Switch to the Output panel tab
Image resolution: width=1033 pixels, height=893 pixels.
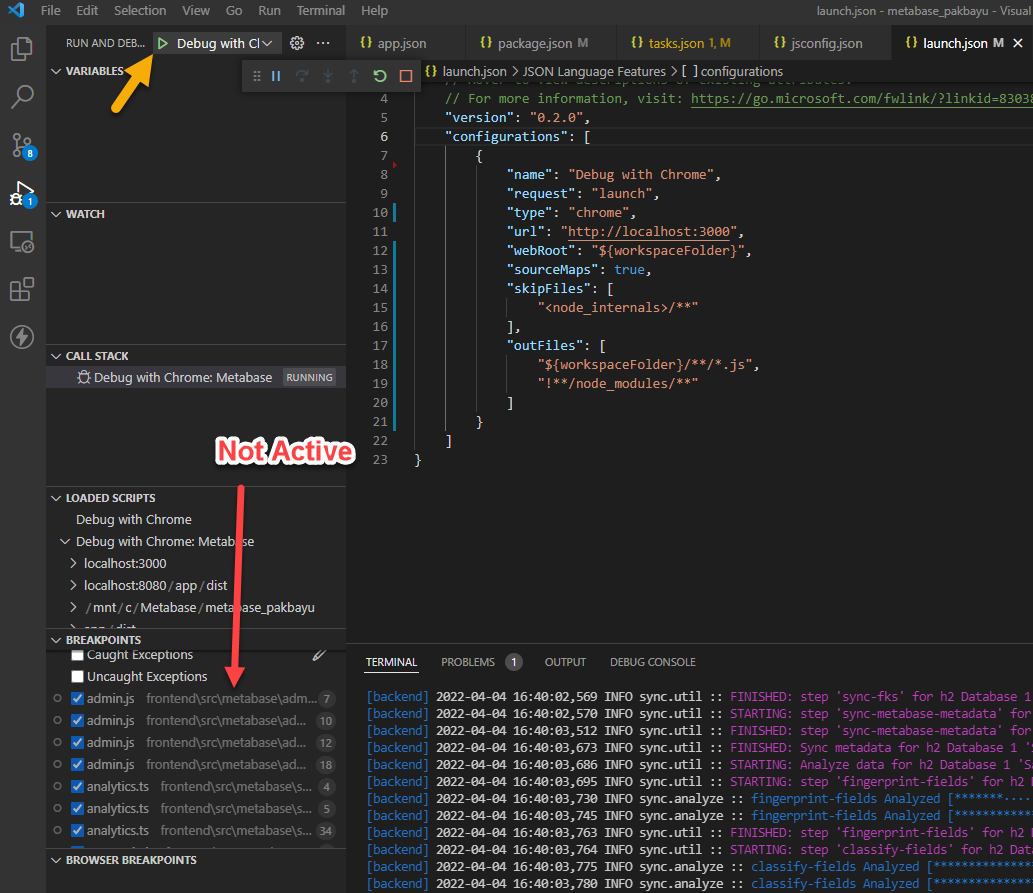tap(565, 662)
